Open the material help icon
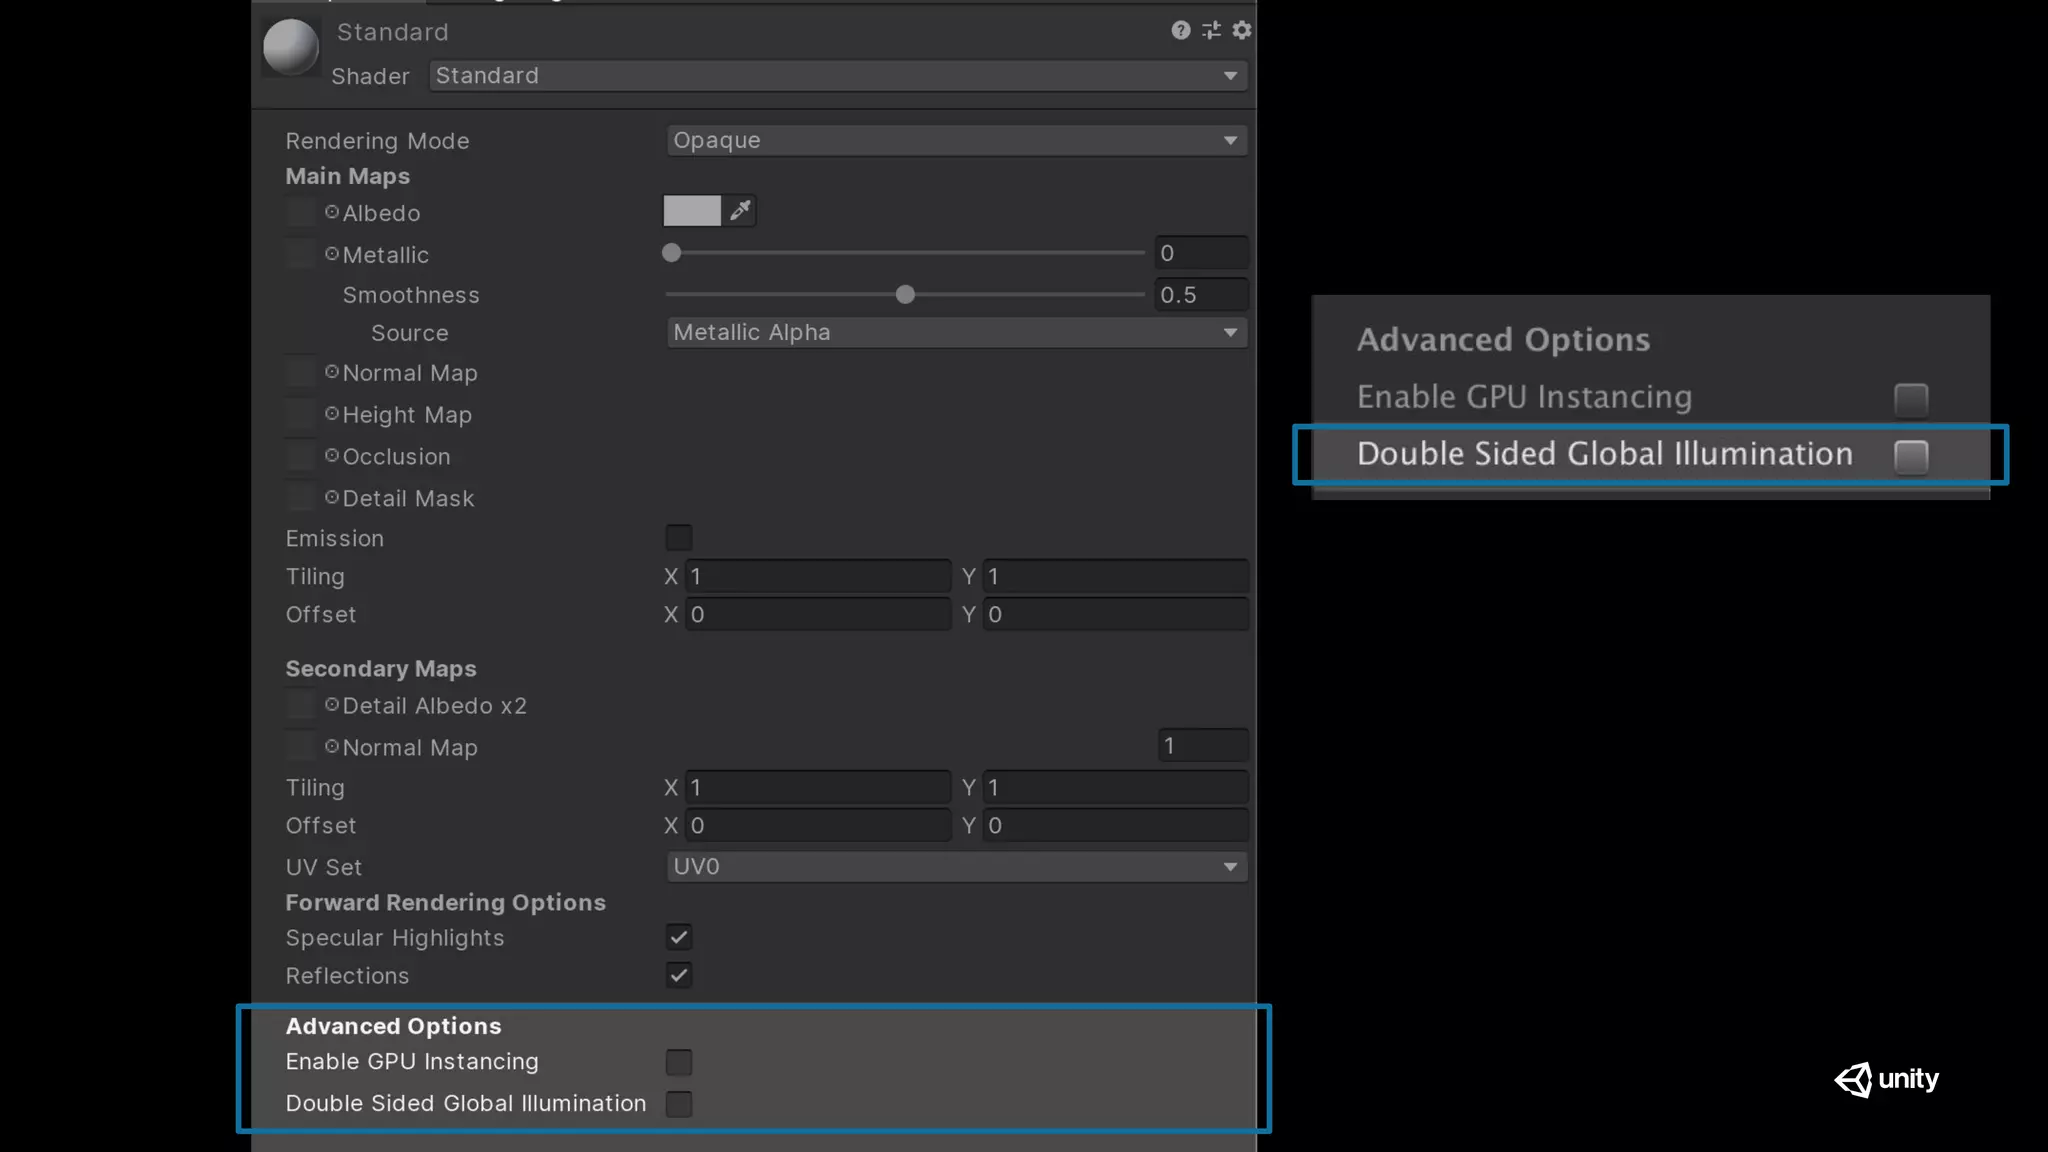This screenshot has width=2048, height=1152. tap(1180, 30)
